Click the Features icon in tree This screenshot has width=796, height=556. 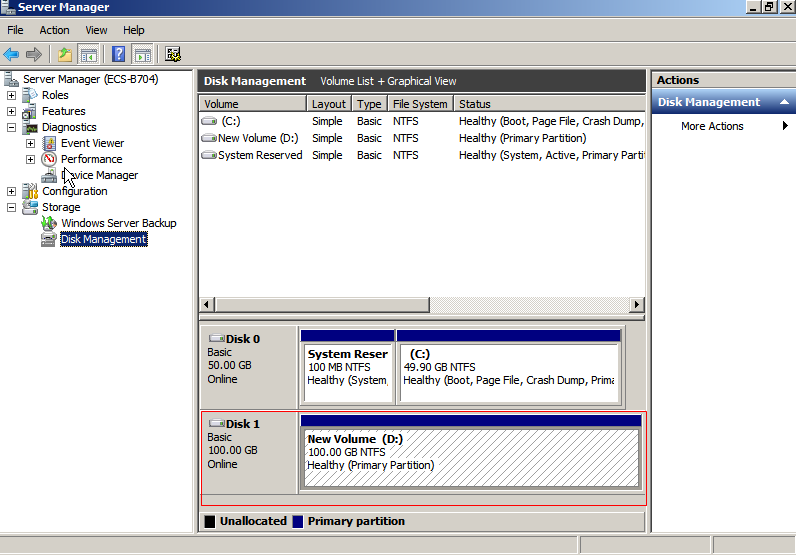30,111
